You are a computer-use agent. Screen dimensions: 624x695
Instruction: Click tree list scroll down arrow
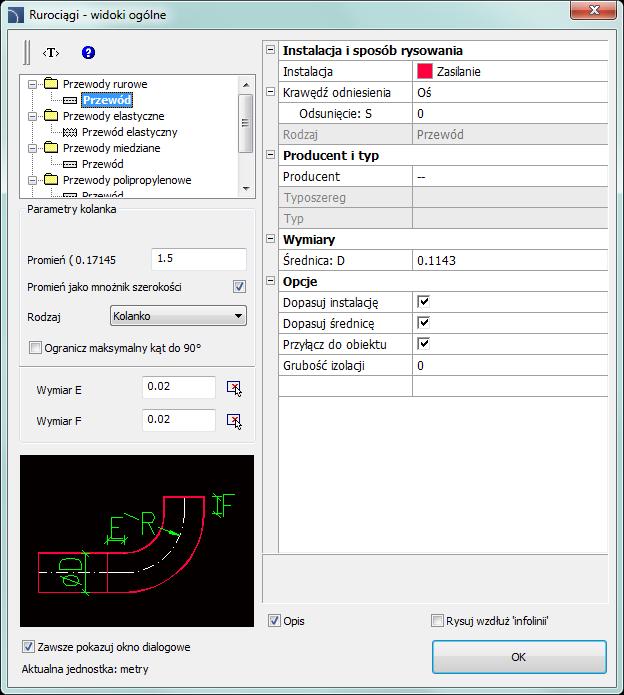[246, 188]
